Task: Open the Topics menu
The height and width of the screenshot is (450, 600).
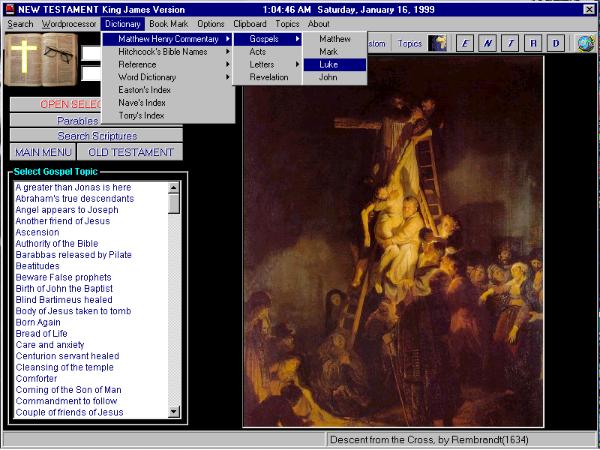Action: pyautogui.click(x=287, y=24)
